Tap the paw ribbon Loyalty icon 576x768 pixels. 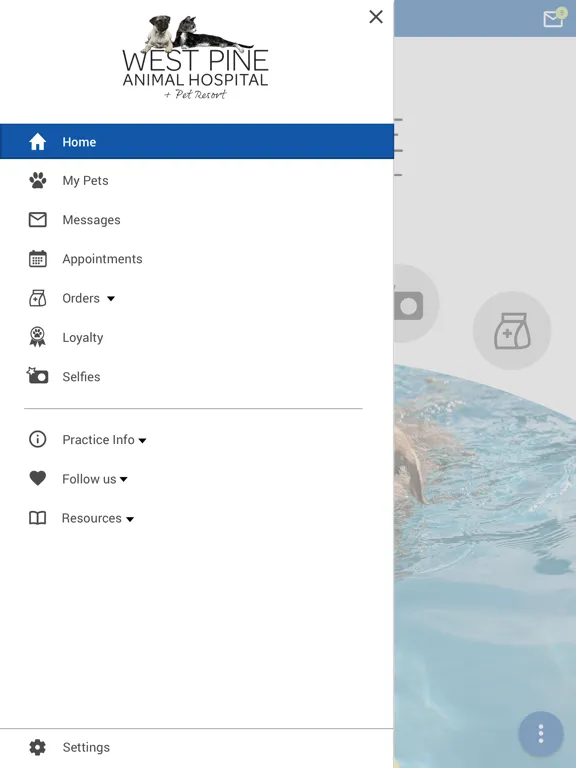(38, 337)
